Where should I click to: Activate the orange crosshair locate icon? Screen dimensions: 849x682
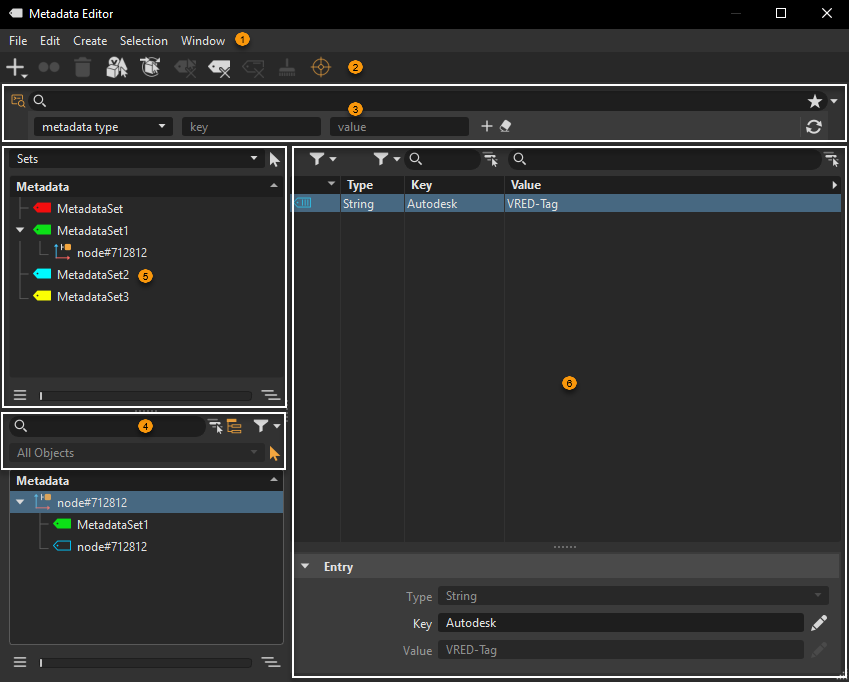click(321, 67)
